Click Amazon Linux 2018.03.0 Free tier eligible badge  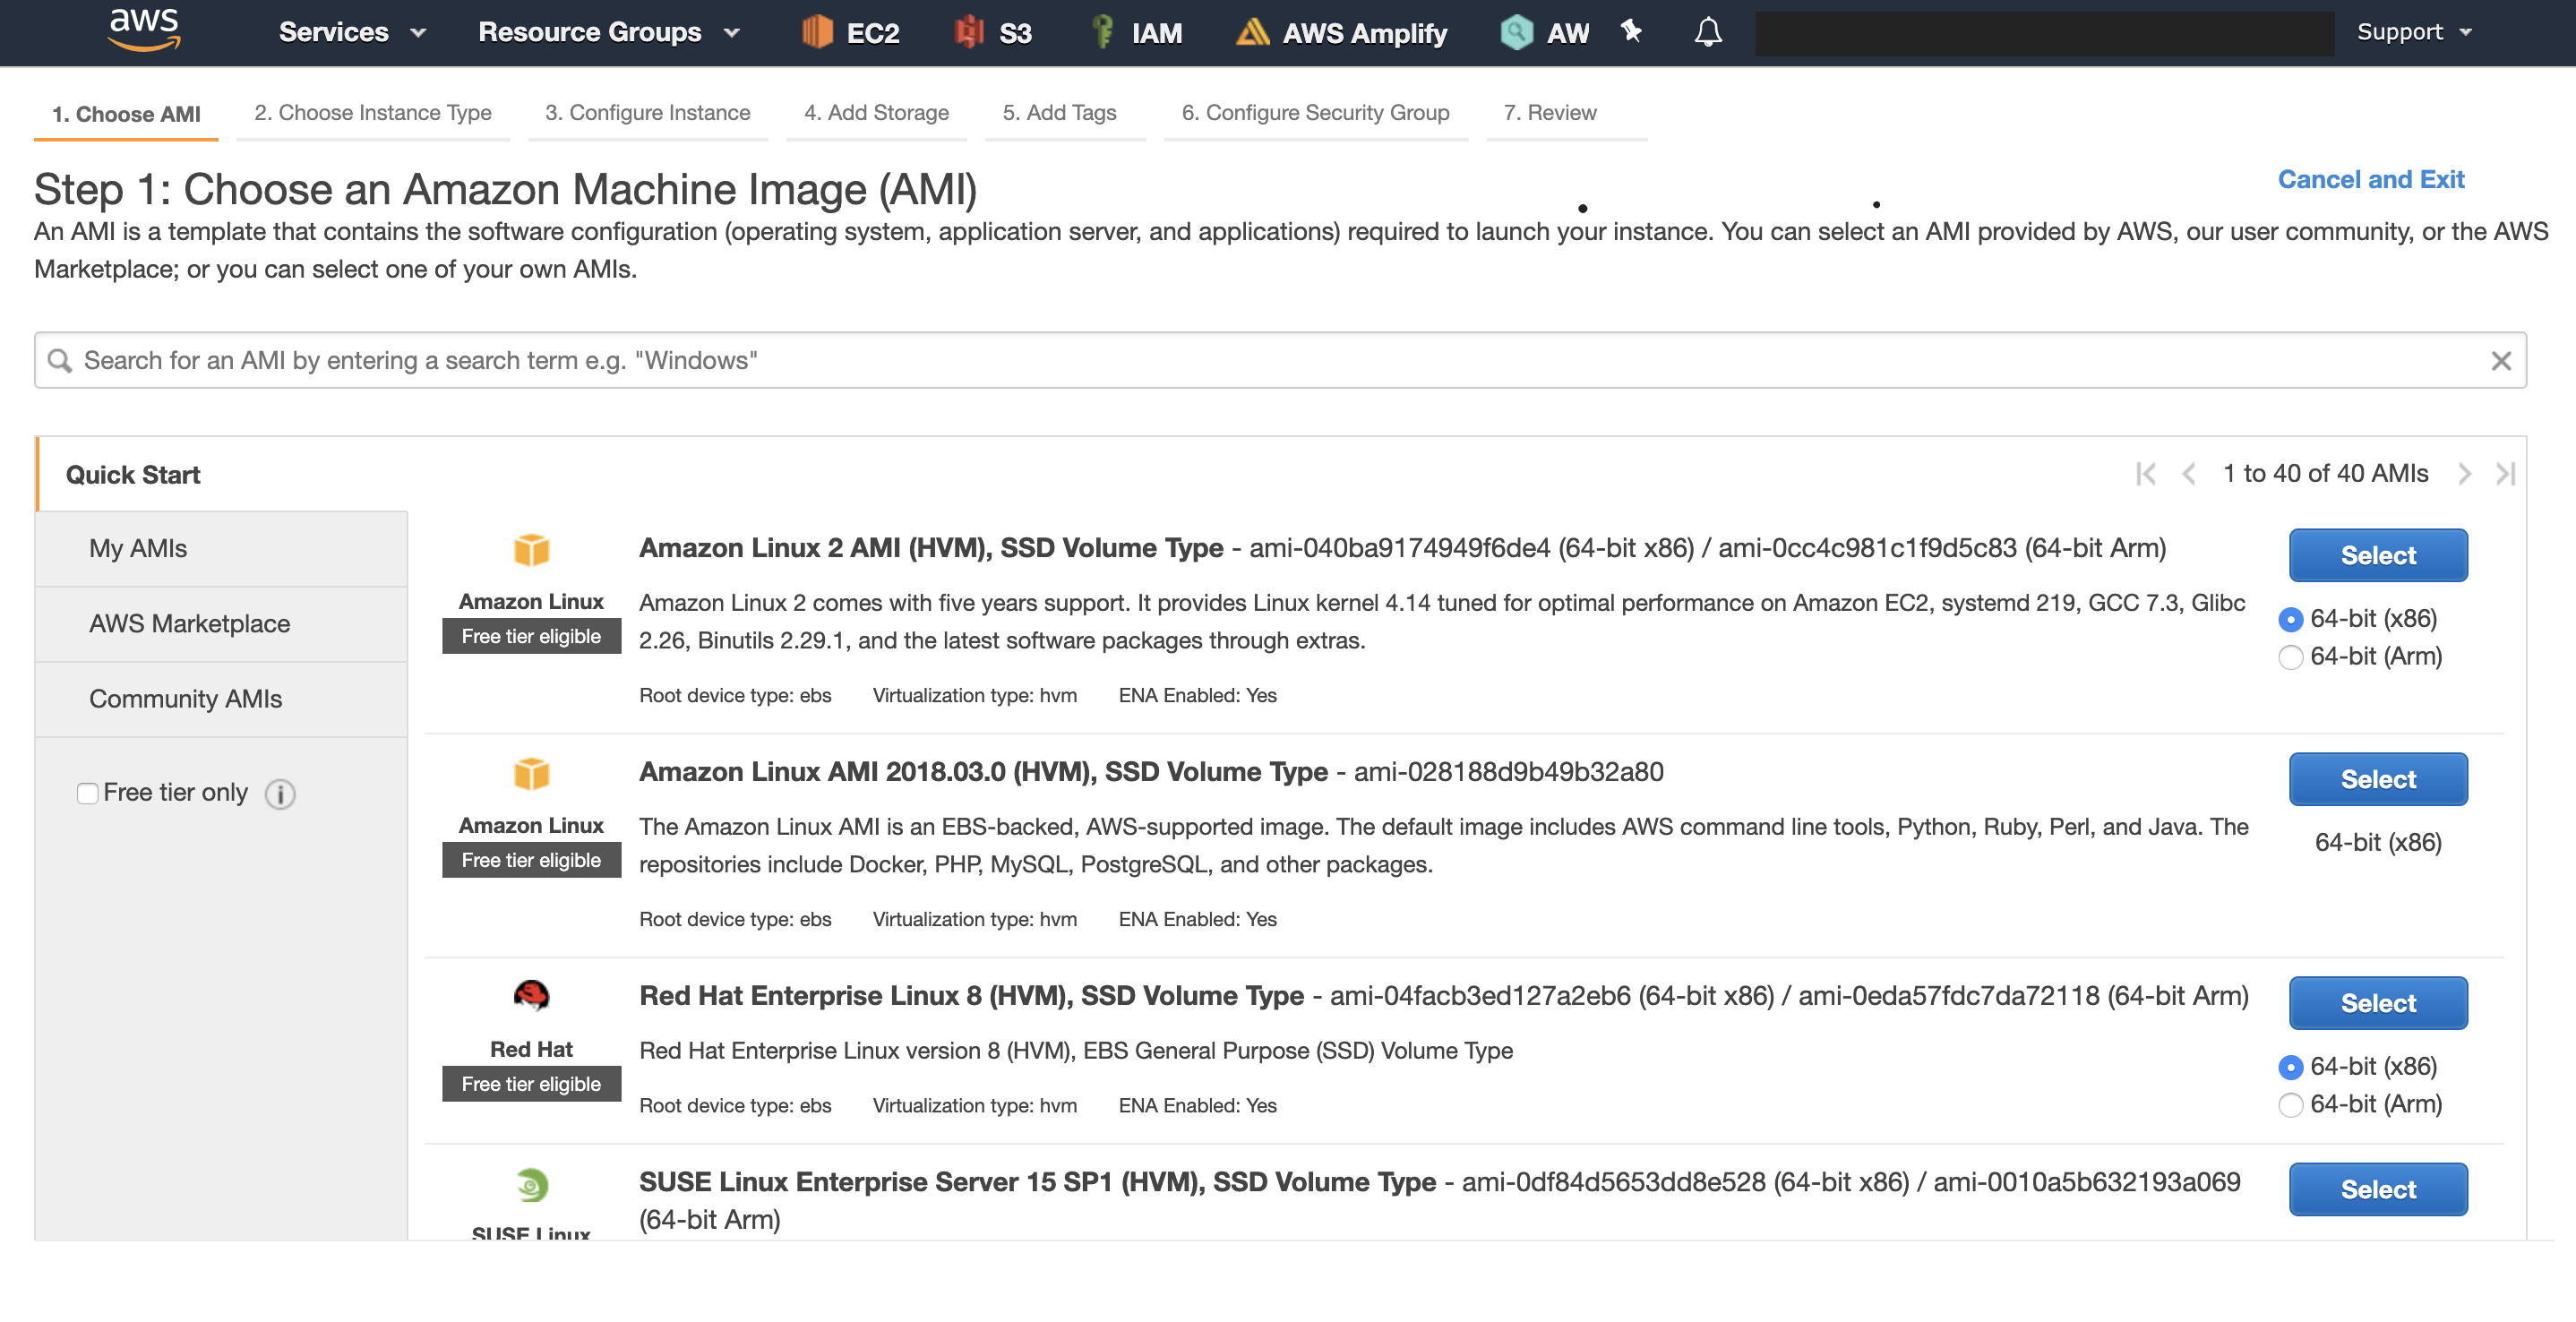[x=531, y=860]
